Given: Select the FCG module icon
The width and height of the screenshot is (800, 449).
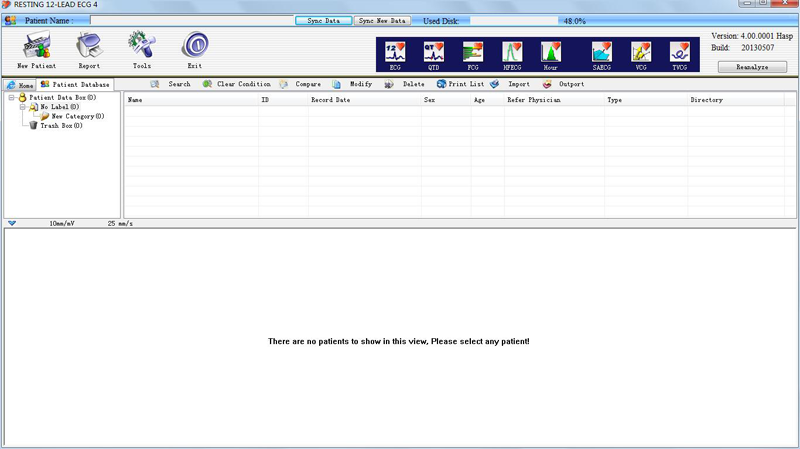Looking at the screenshot, I should pos(473,52).
